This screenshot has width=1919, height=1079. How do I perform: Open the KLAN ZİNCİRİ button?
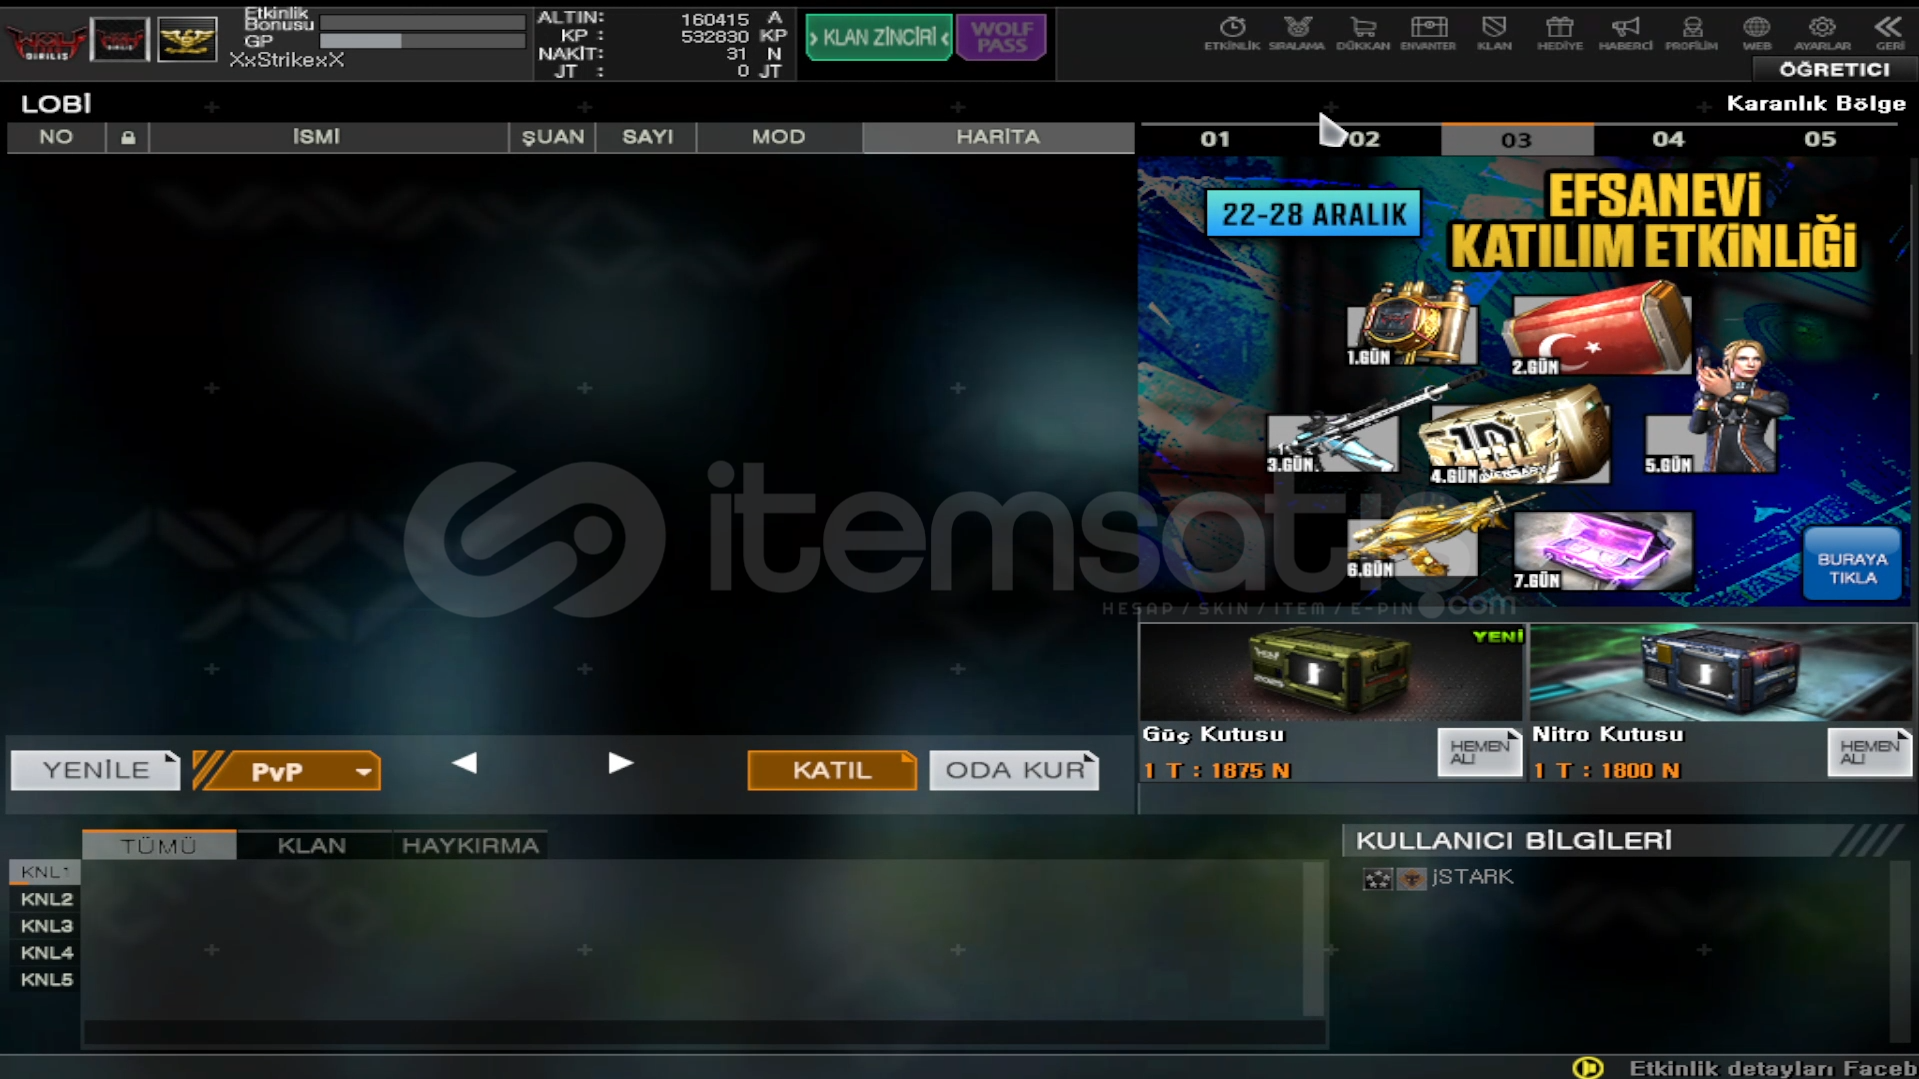878,38
